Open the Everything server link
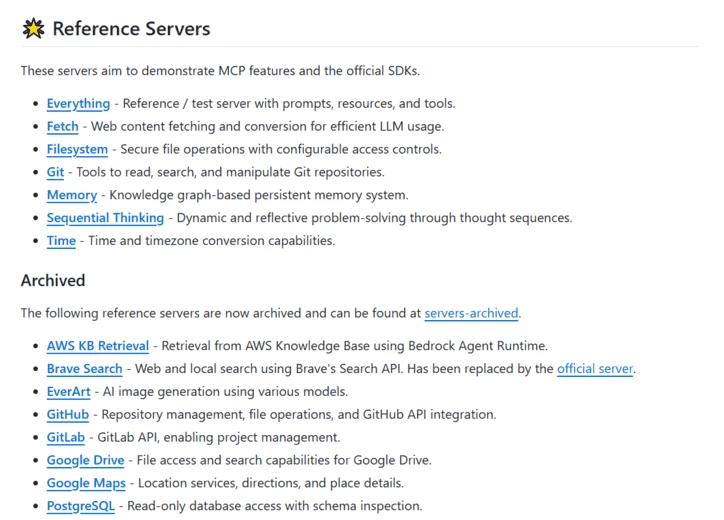The height and width of the screenshot is (520, 724). pos(78,103)
